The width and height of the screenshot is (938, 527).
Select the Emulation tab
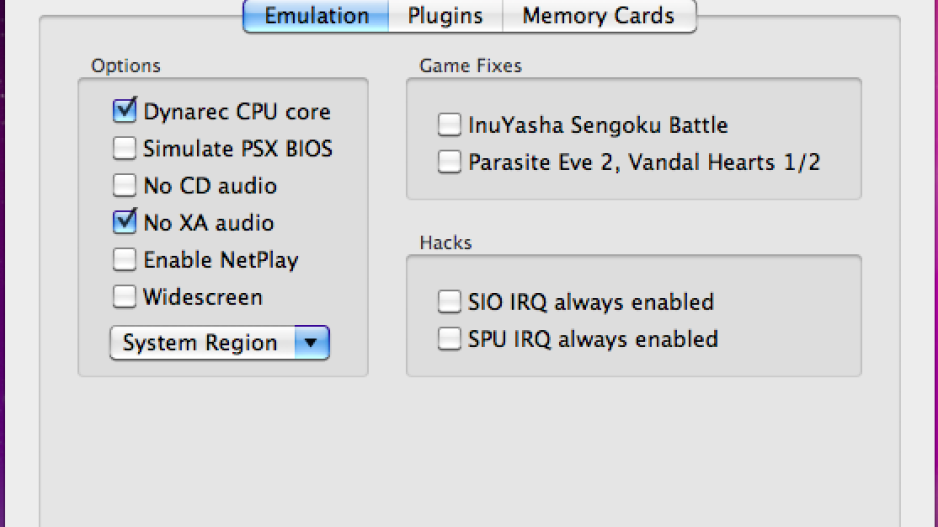316,16
